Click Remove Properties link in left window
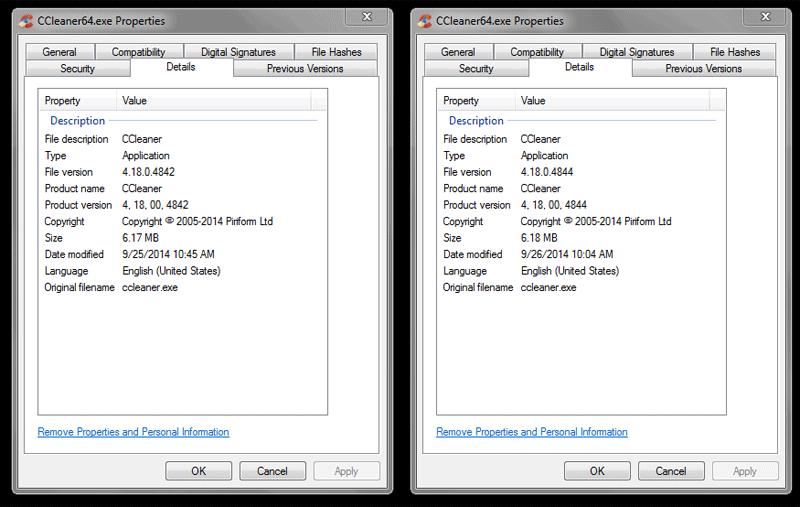800x507 pixels. [x=133, y=432]
